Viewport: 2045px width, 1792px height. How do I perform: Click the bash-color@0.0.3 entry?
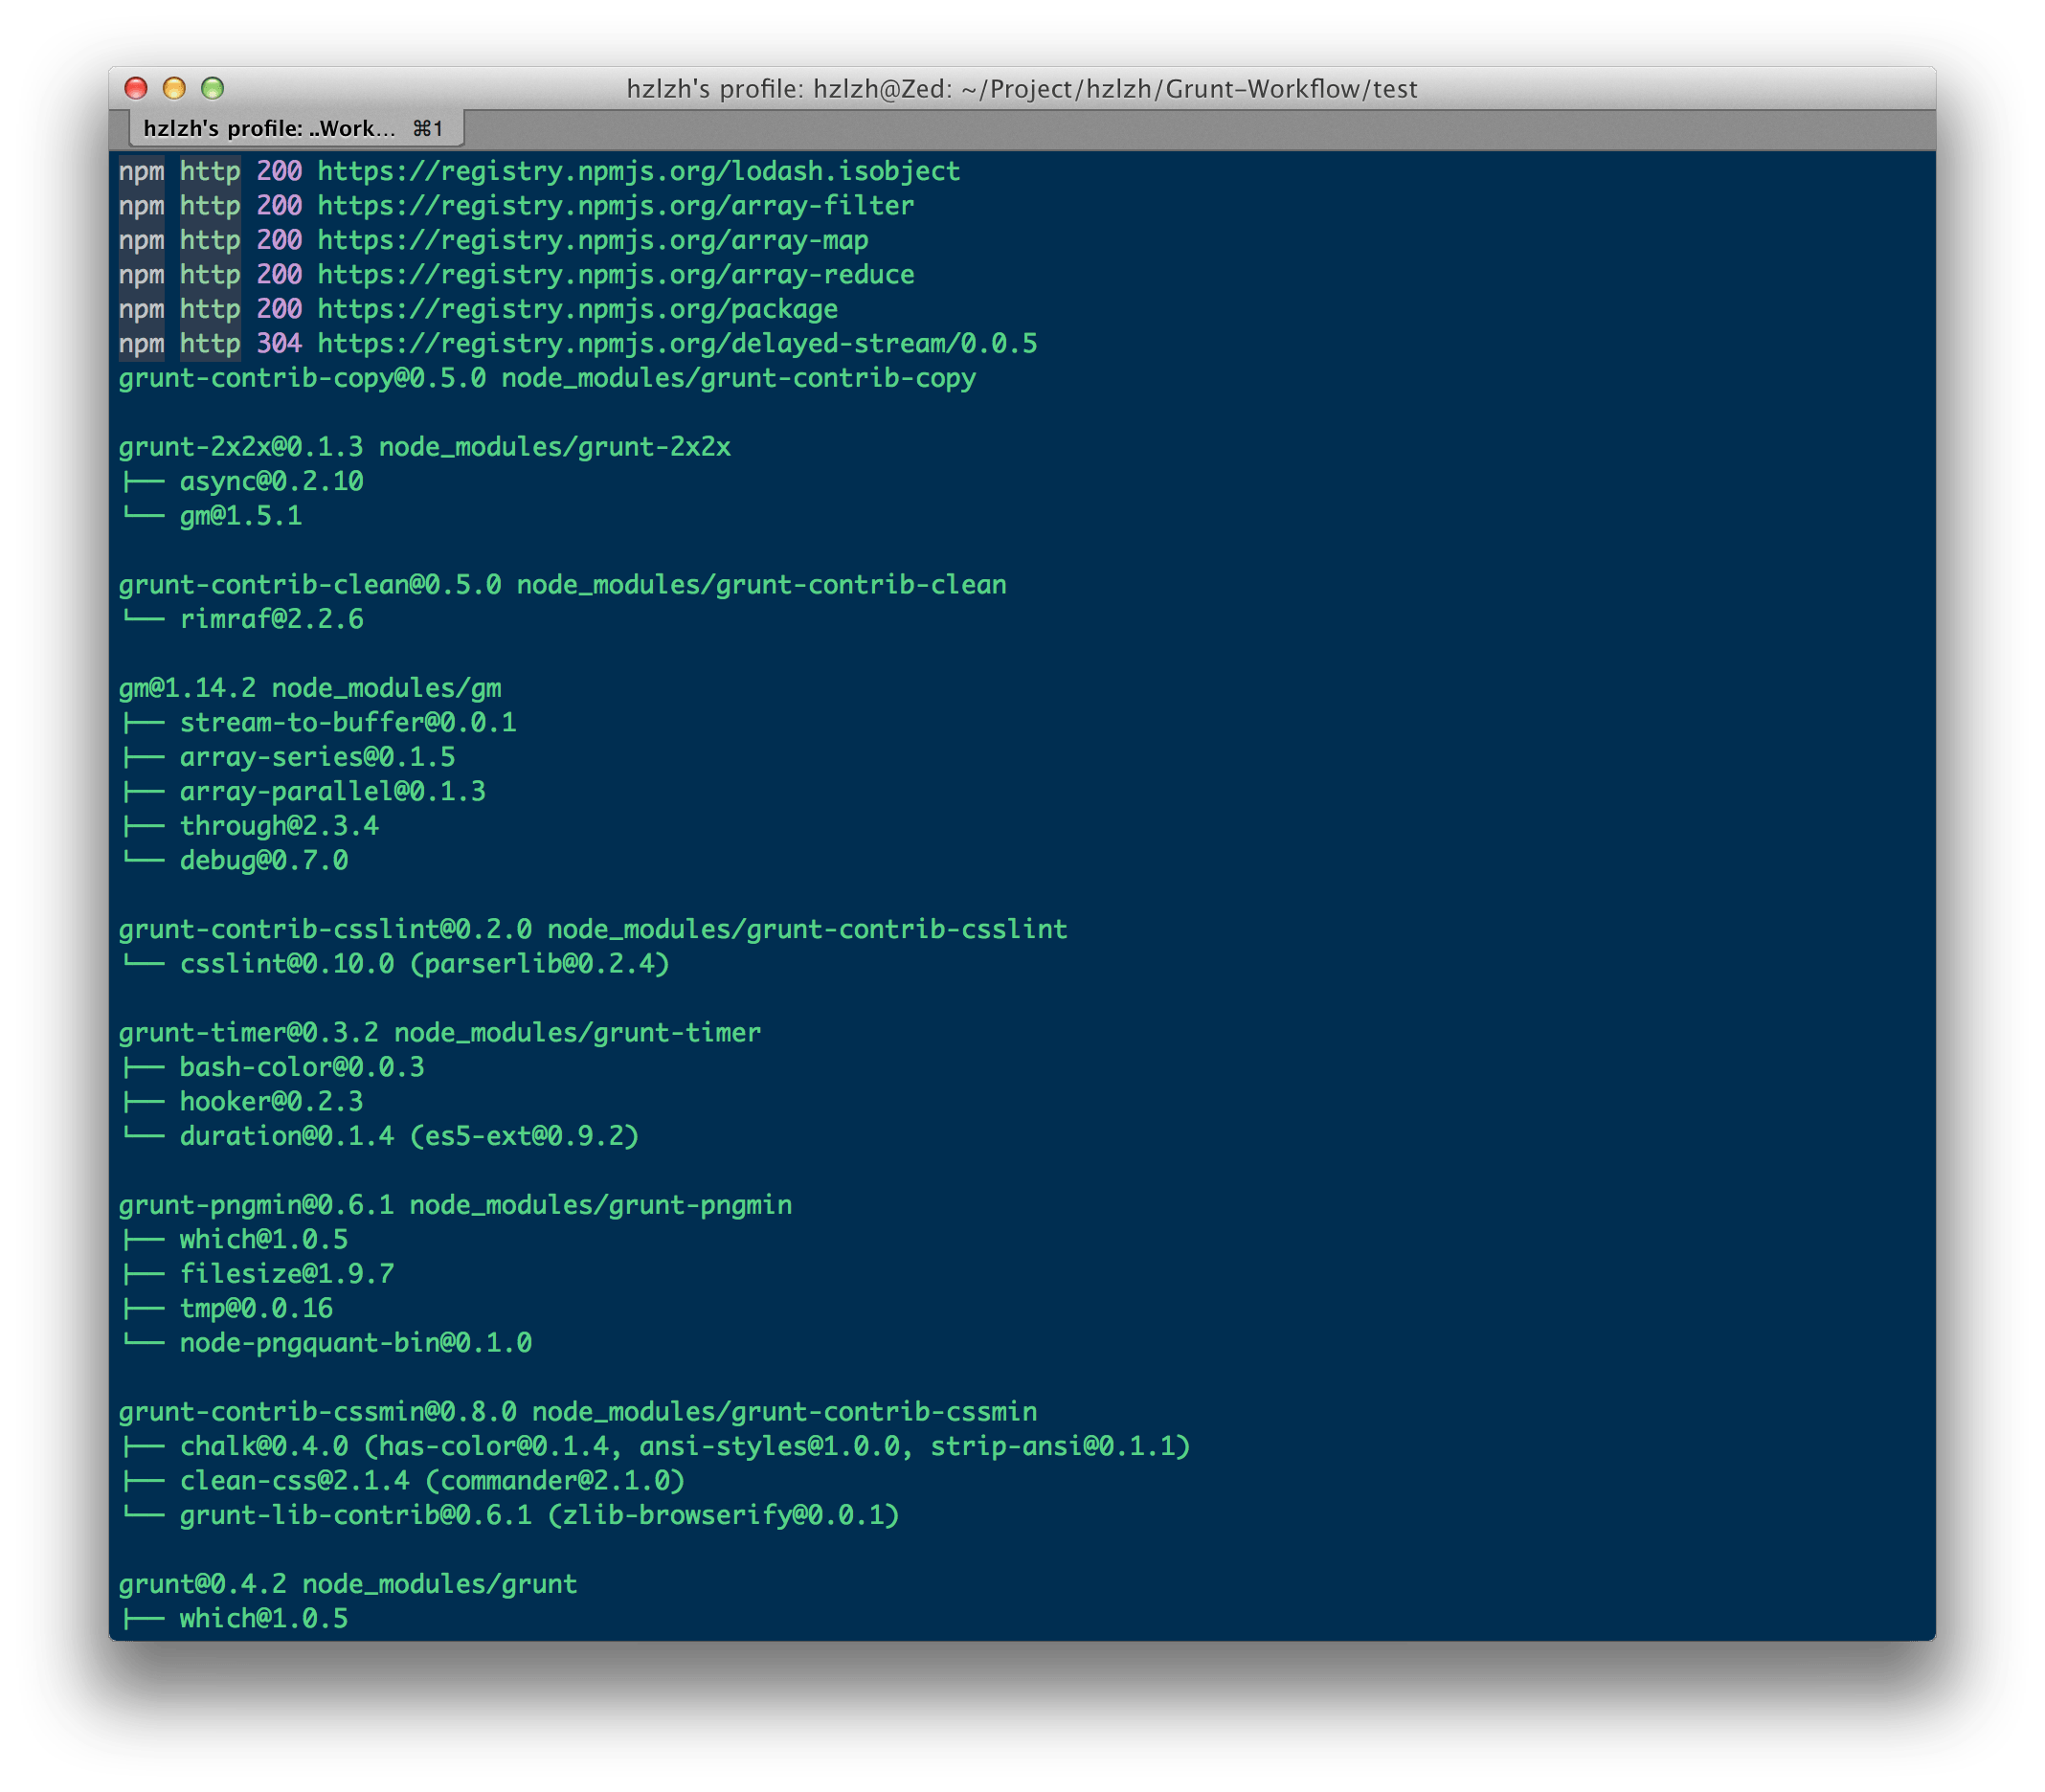point(302,1067)
